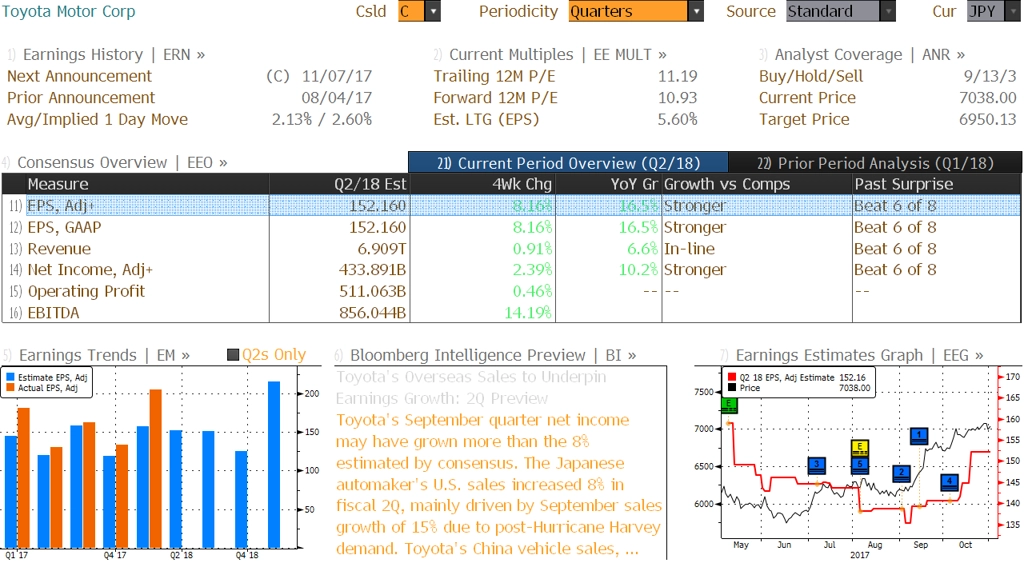Click the Target Price value 6950.13

[x=987, y=120]
